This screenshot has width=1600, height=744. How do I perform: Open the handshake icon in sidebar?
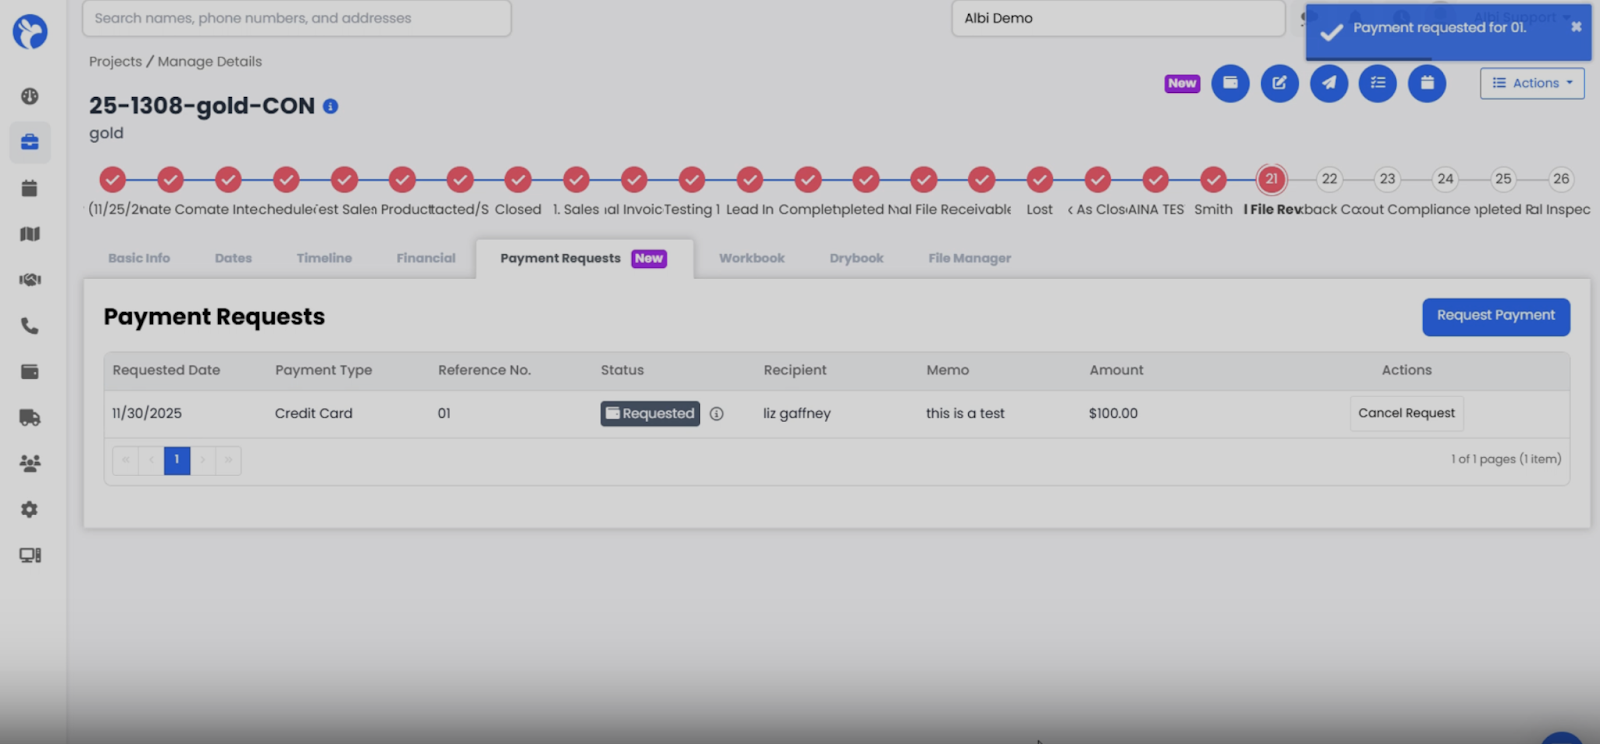point(30,280)
